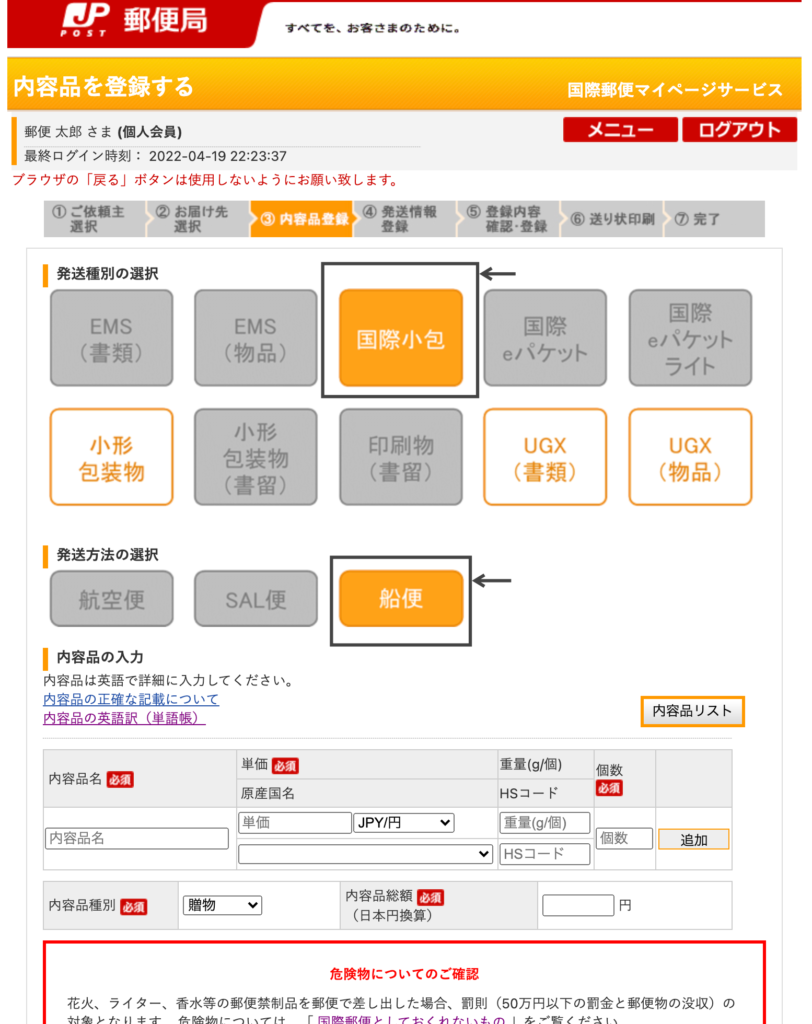Image resolution: width=812 pixels, height=1024 pixels.
Task: Select UGX（物品） shipping type
Action: (690, 457)
